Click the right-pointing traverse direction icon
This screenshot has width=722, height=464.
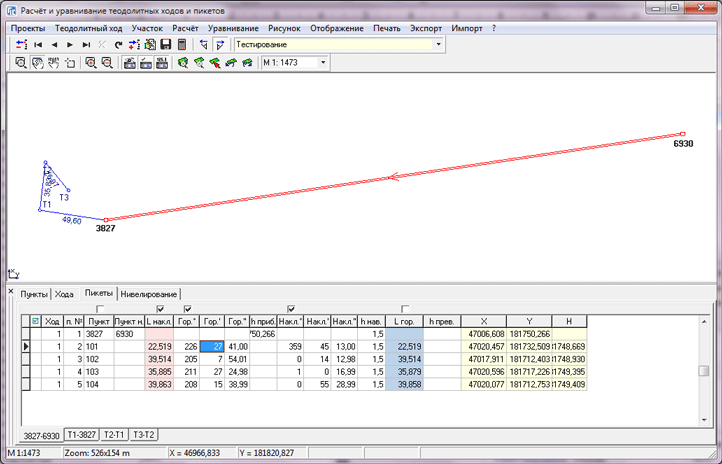pos(220,45)
